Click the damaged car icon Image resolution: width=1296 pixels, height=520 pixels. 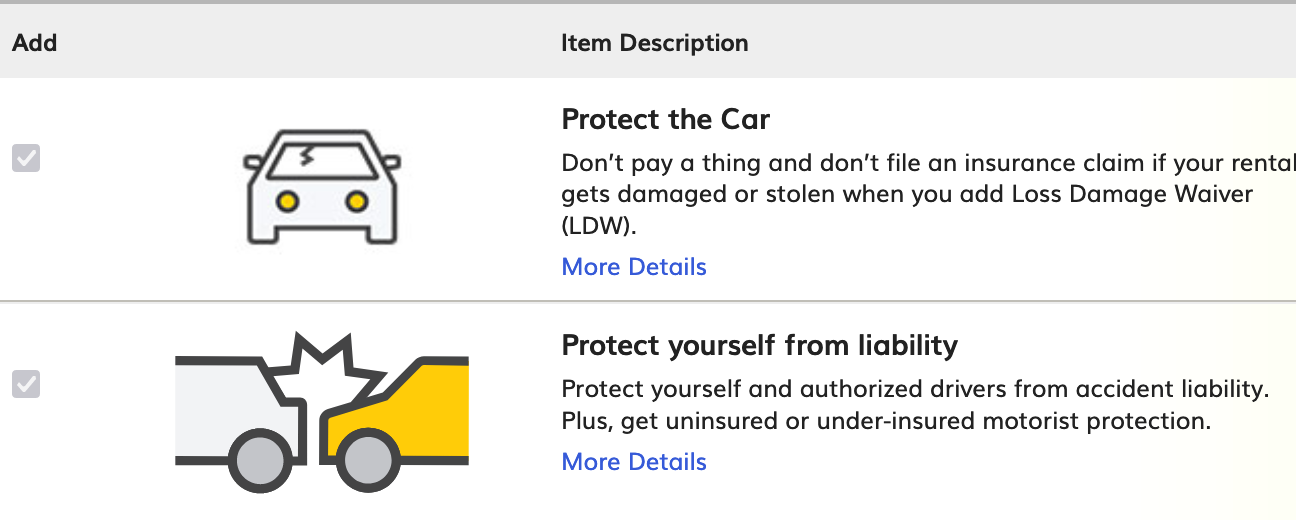pos(322,187)
